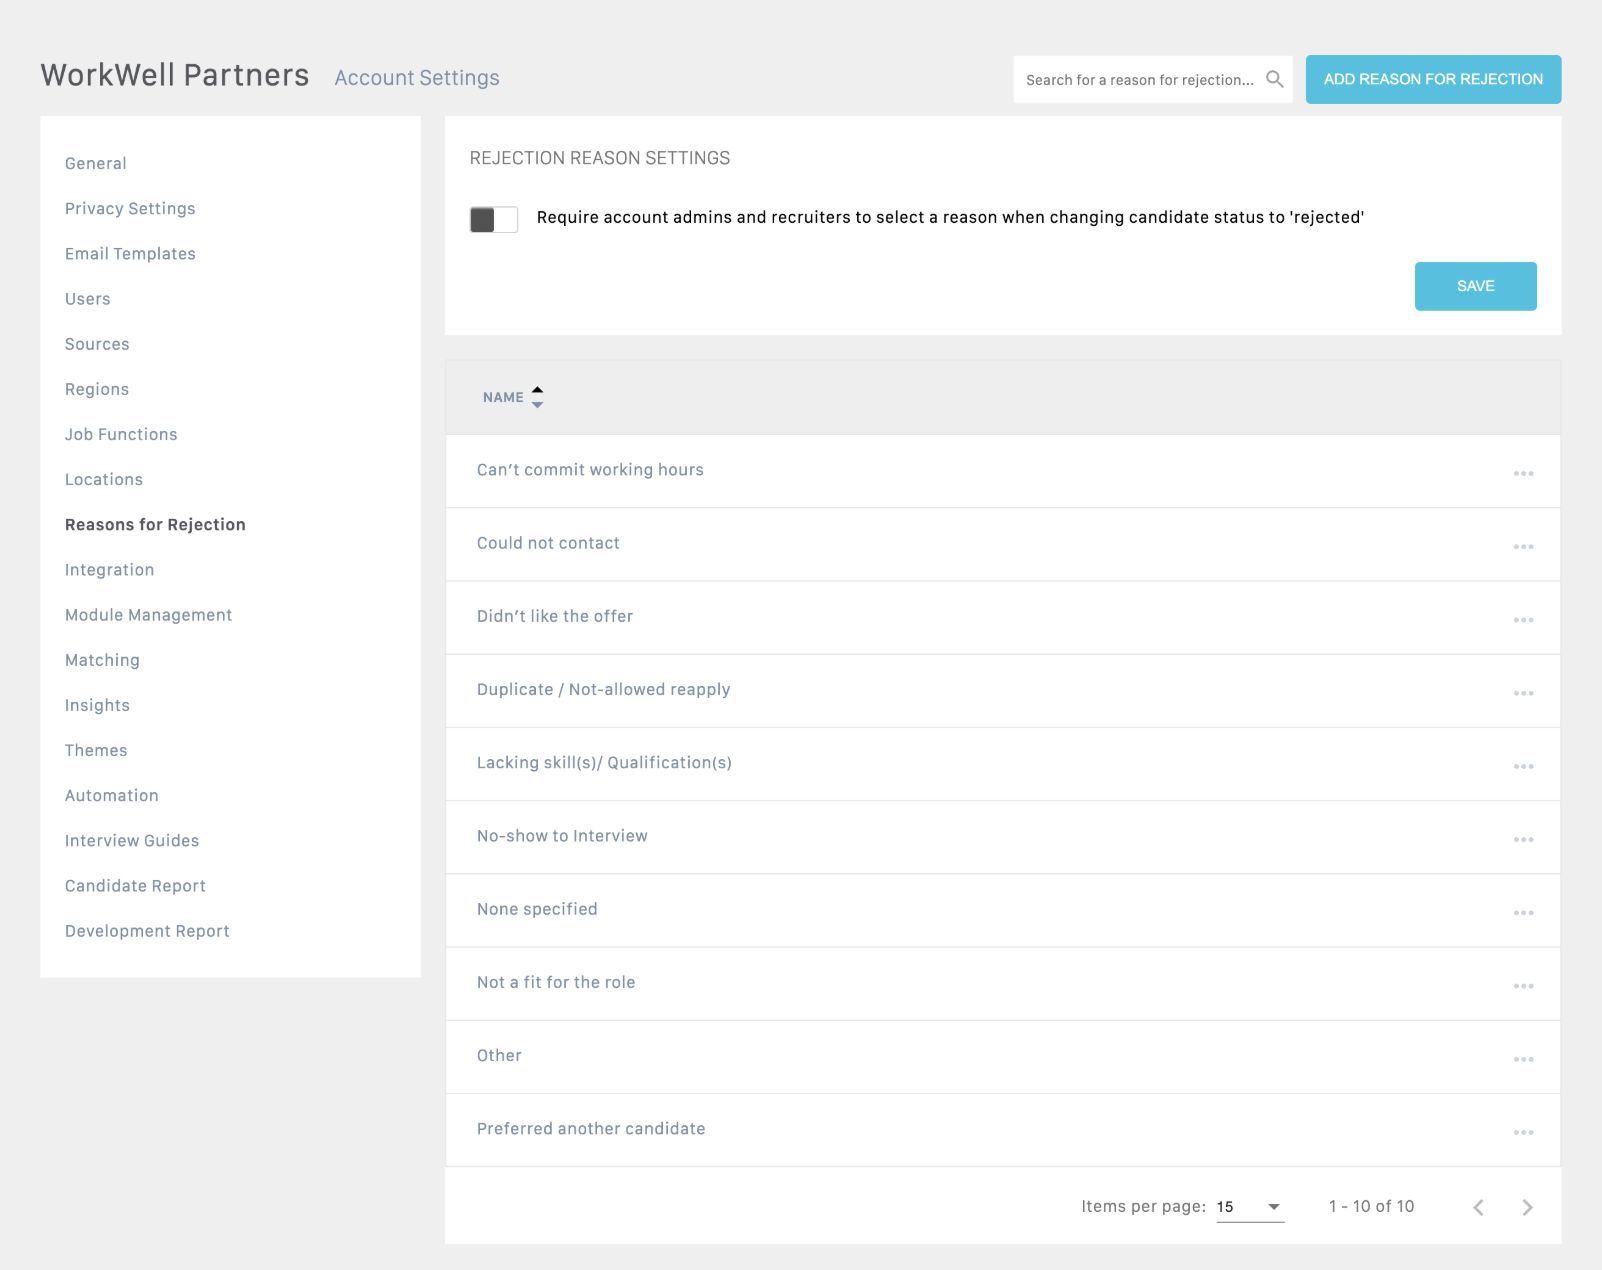Image resolution: width=1602 pixels, height=1270 pixels.
Task: Open more options for 'No-show to Interview'
Action: pyautogui.click(x=1523, y=840)
